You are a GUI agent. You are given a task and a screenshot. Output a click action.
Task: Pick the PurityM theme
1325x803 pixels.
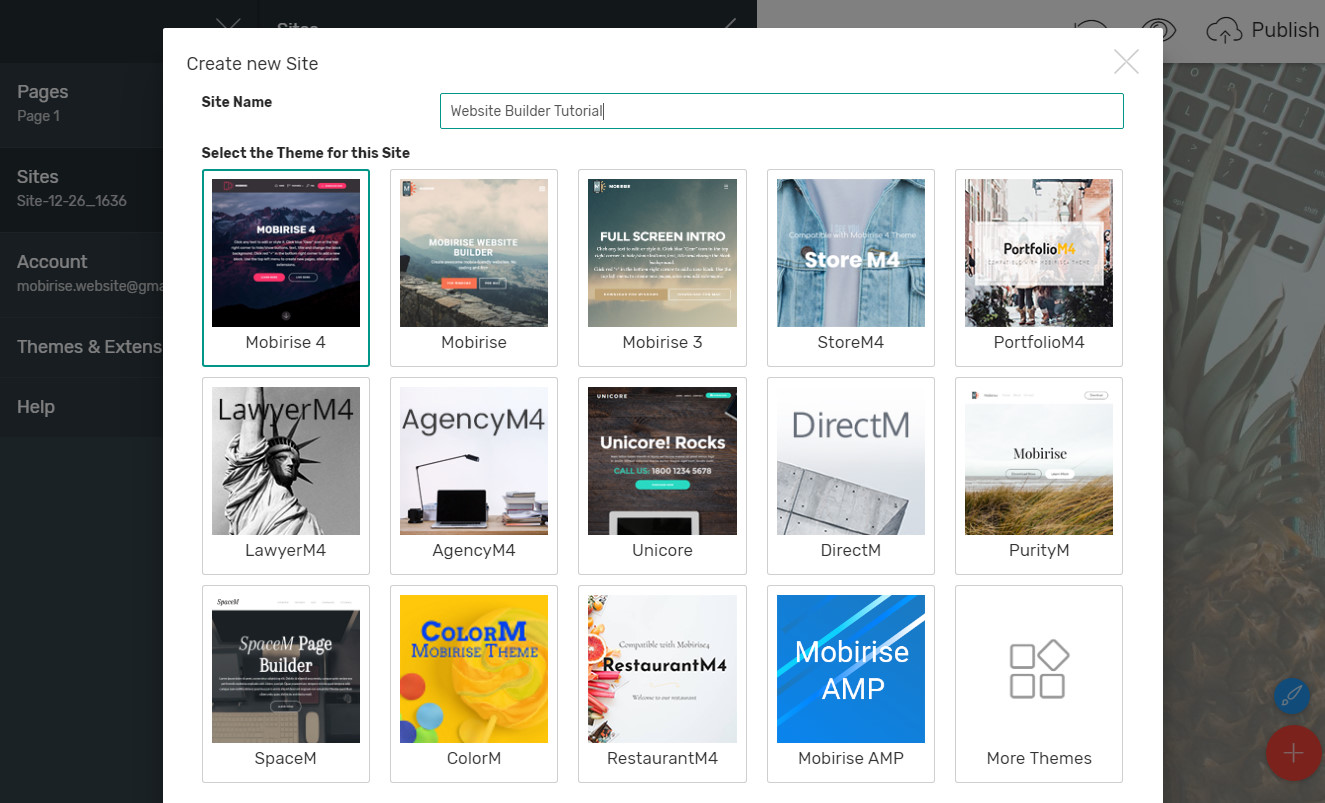coord(1039,476)
